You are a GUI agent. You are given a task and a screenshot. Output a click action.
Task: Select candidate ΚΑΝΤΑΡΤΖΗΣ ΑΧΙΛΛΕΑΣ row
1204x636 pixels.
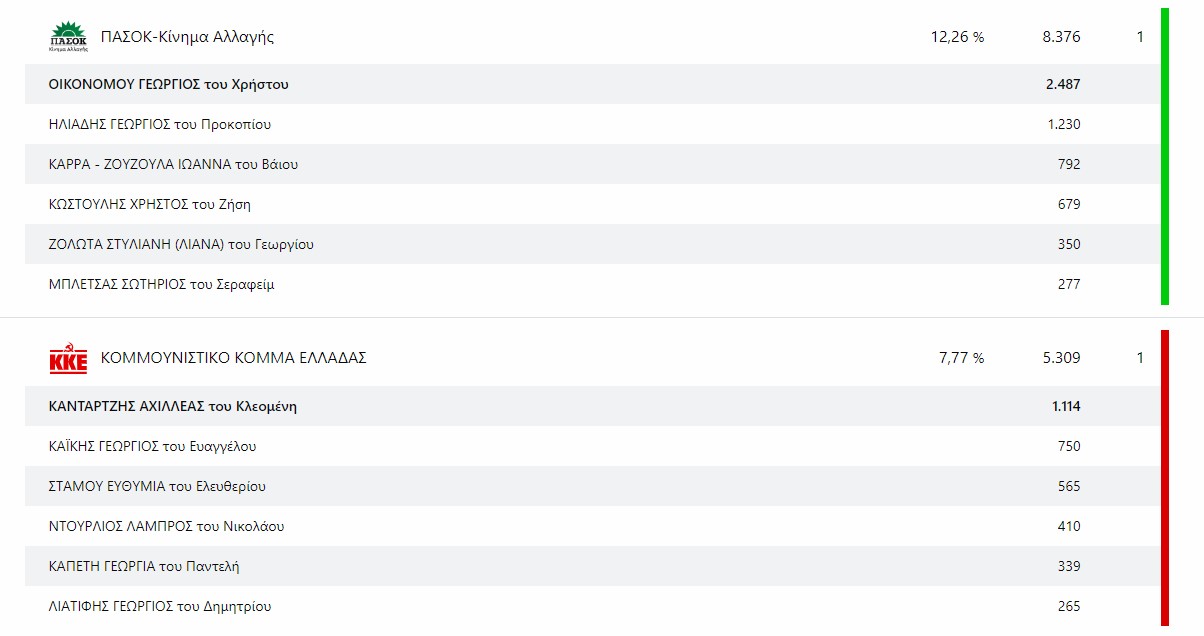pos(592,406)
